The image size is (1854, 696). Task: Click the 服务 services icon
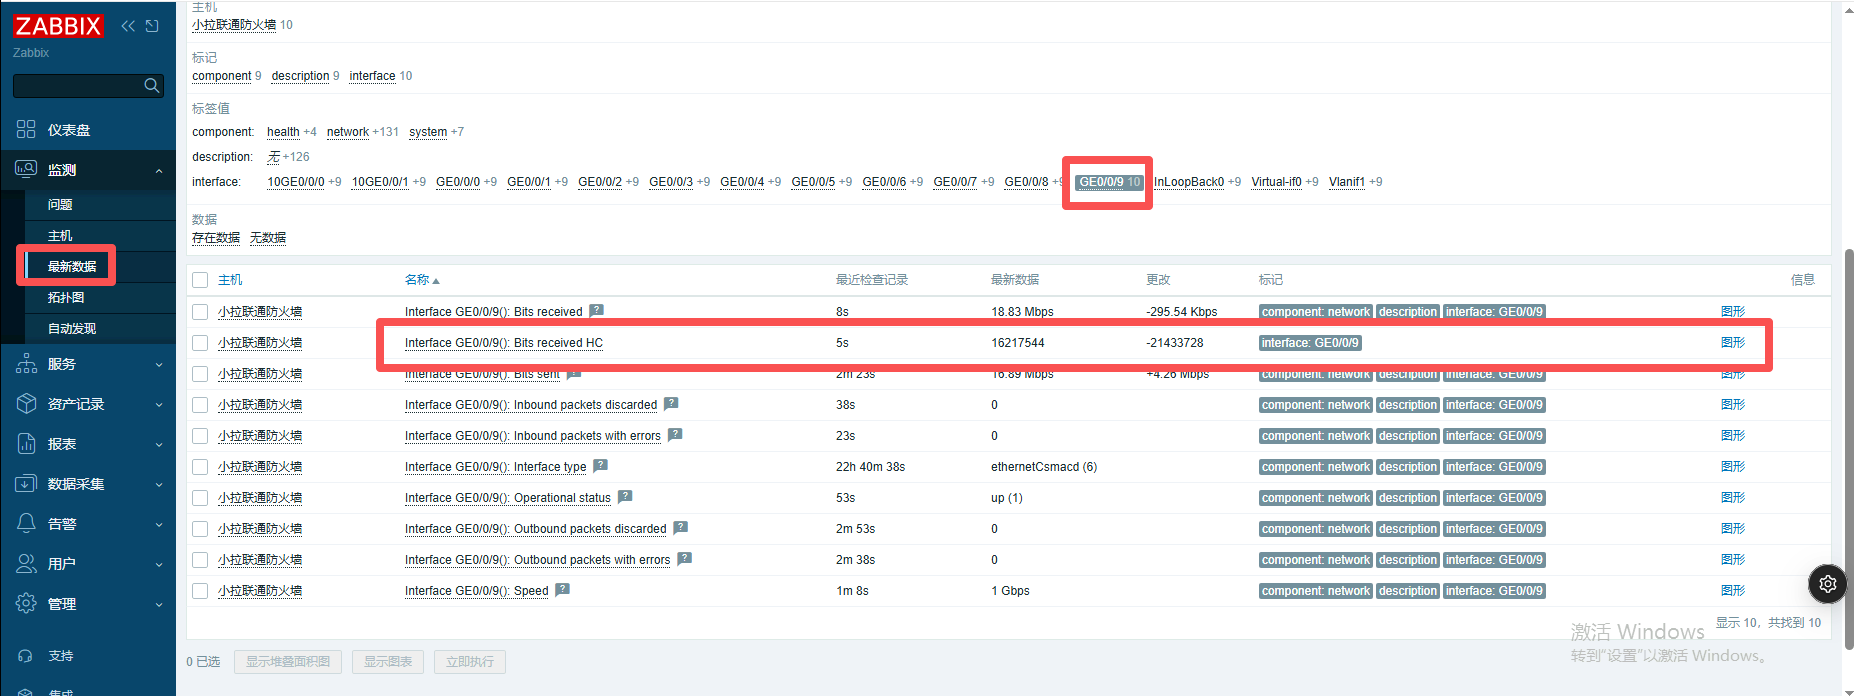(26, 364)
